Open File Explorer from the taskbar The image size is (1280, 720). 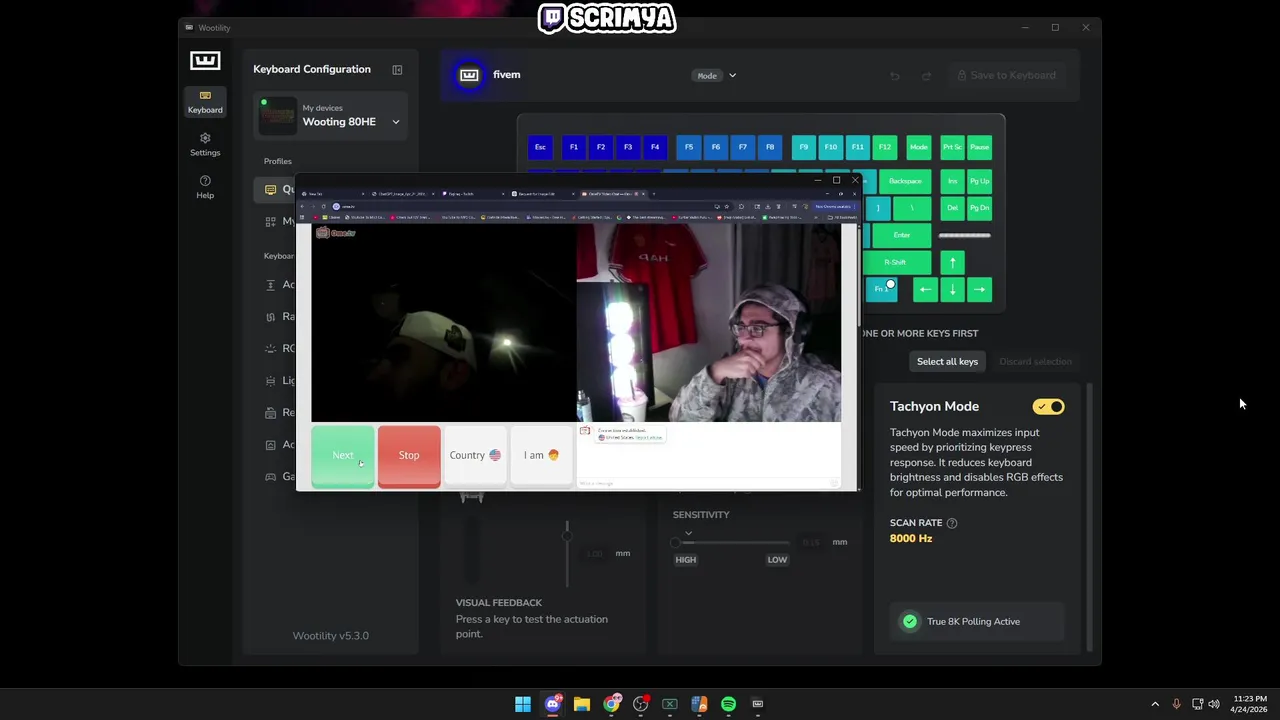(582, 704)
